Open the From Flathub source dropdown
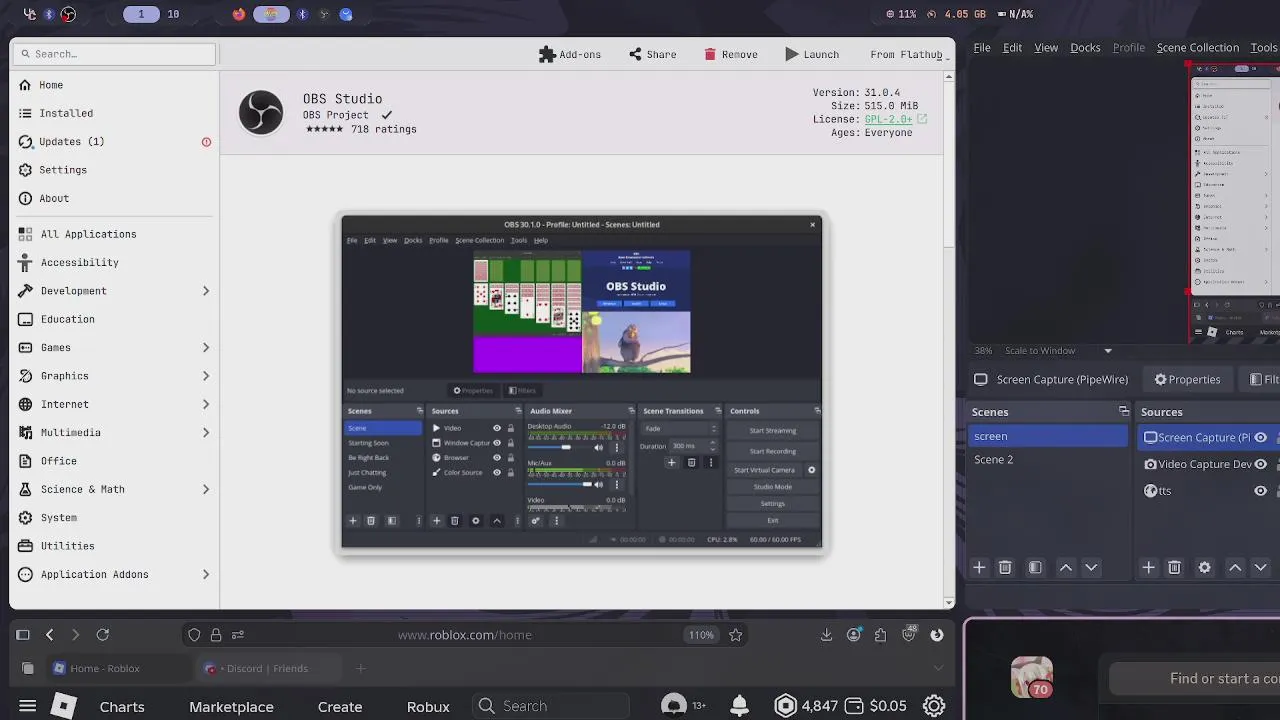The width and height of the screenshot is (1280, 720). (908, 54)
